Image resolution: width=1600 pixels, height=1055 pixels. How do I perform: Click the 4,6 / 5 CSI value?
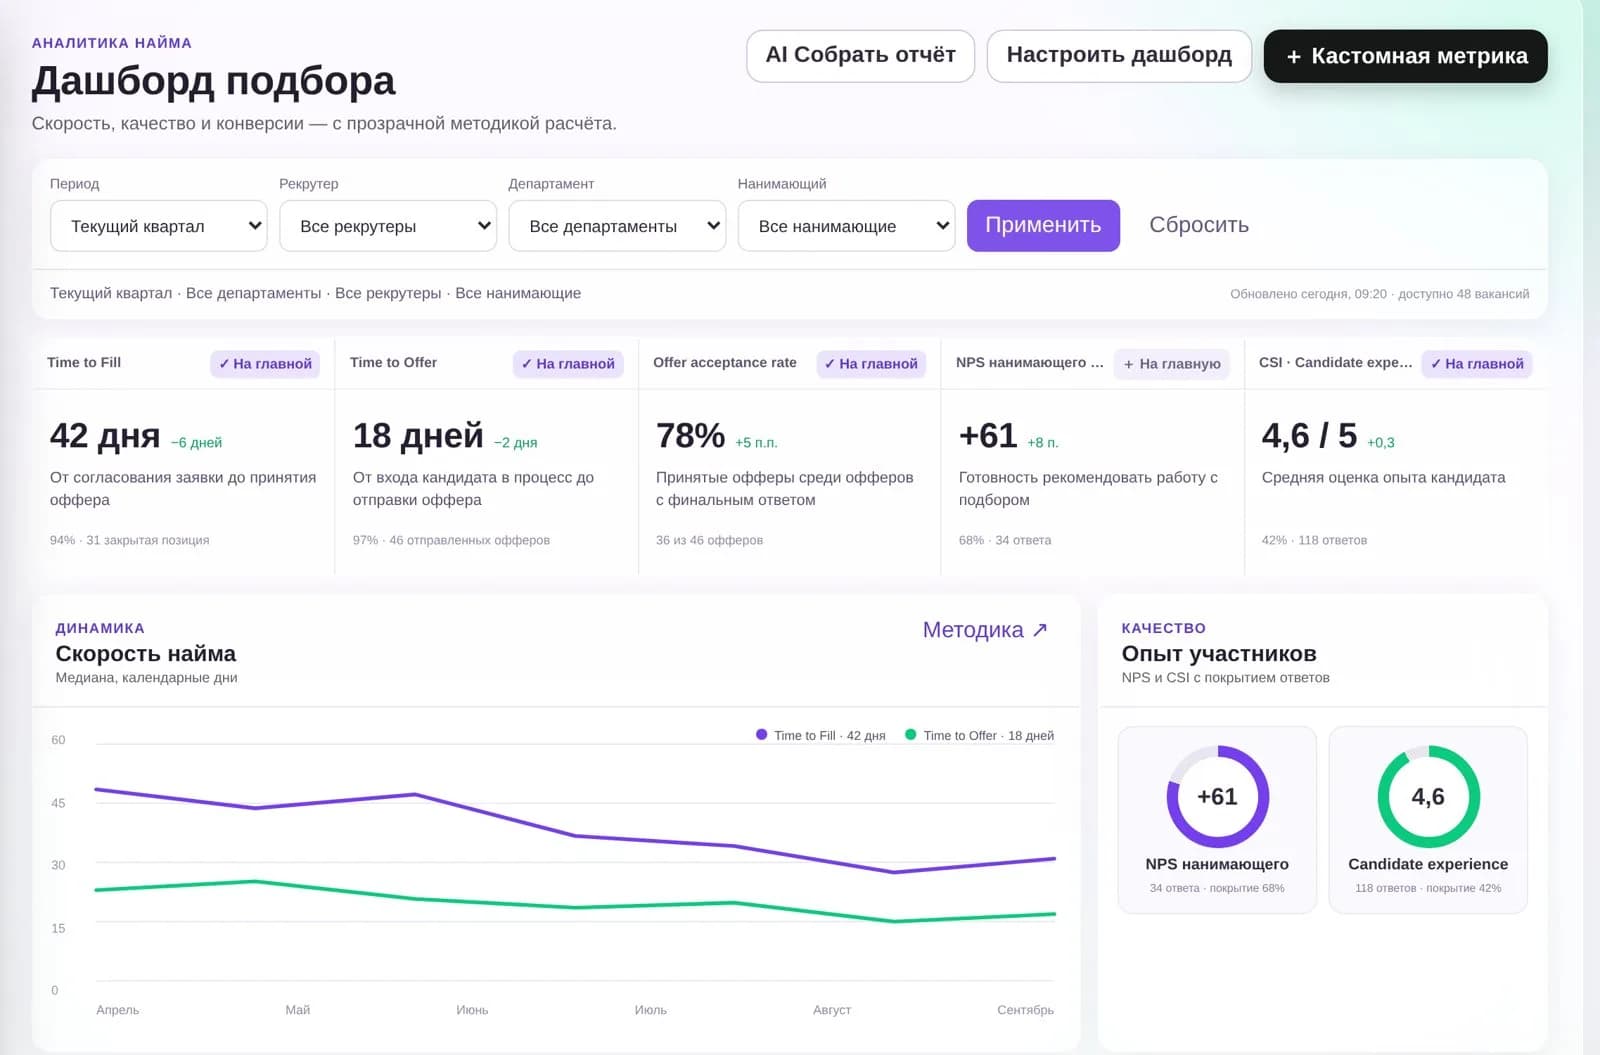tap(1309, 436)
